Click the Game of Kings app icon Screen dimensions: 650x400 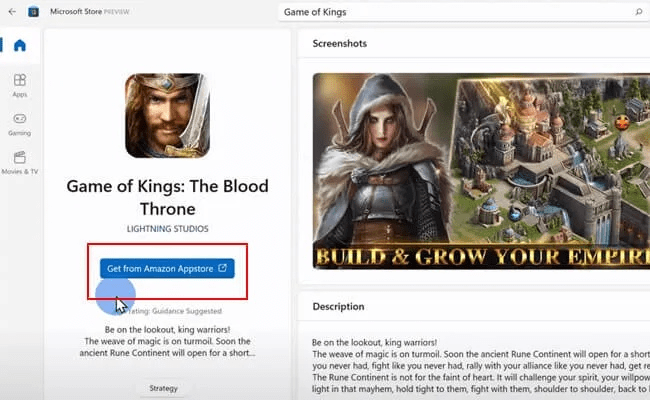[x=167, y=116]
